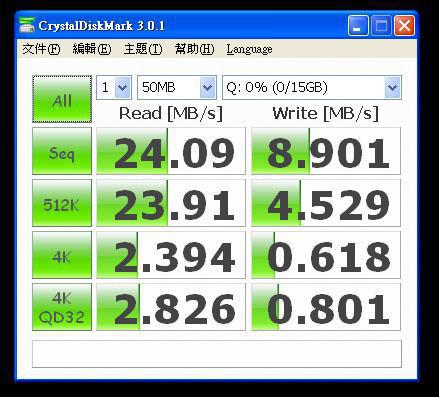Run all benchmarks with All button
The width and height of the screenshot is (439, 397).
click(62, 99)
